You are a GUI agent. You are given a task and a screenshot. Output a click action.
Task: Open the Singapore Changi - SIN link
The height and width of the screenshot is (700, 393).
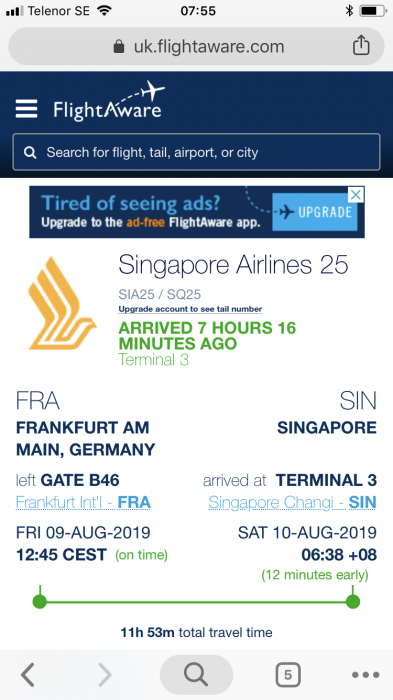[292, 503]
